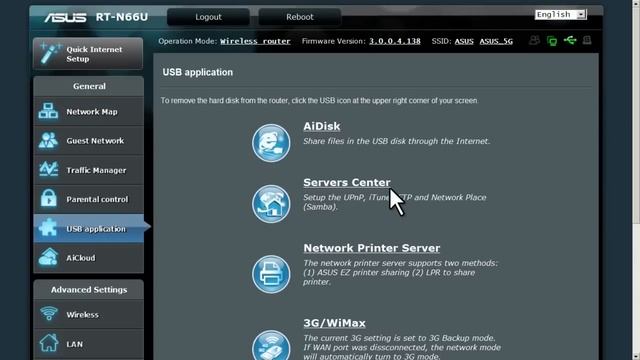The image size is (640, 360).
Task: Click the AiCloud house-cloud icon
Action: [x=48, y=257]
